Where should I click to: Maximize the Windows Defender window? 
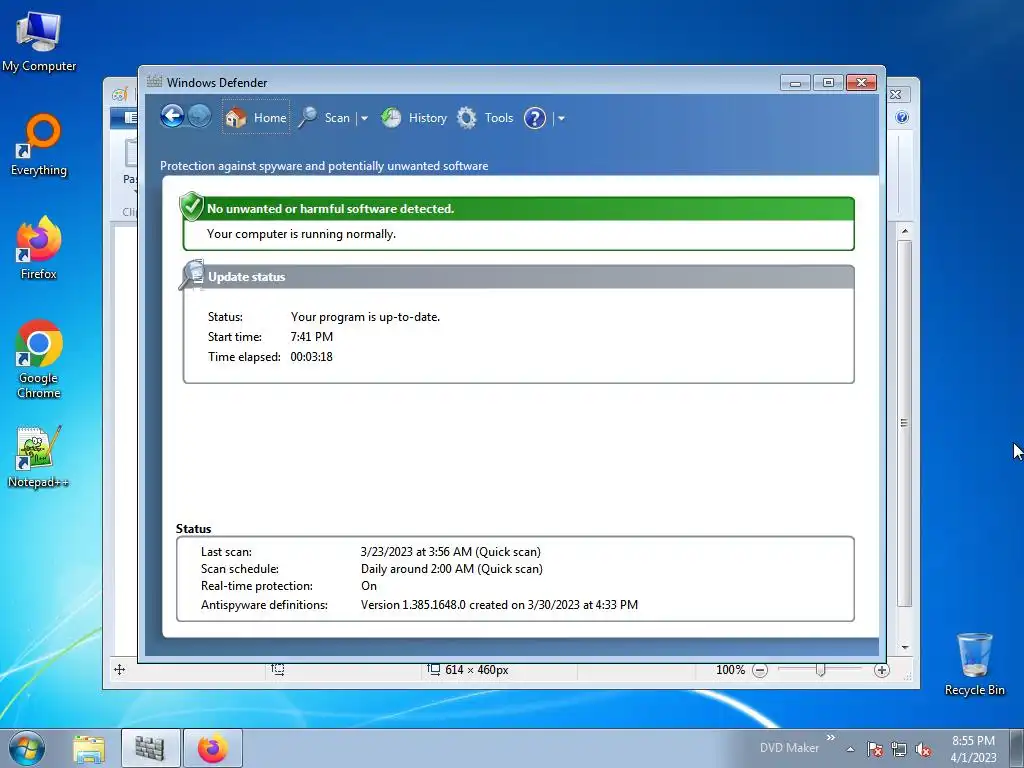828,83
